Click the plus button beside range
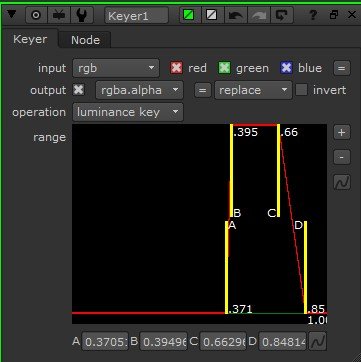The height and width of the screenshot is (362, 361). 342,132
